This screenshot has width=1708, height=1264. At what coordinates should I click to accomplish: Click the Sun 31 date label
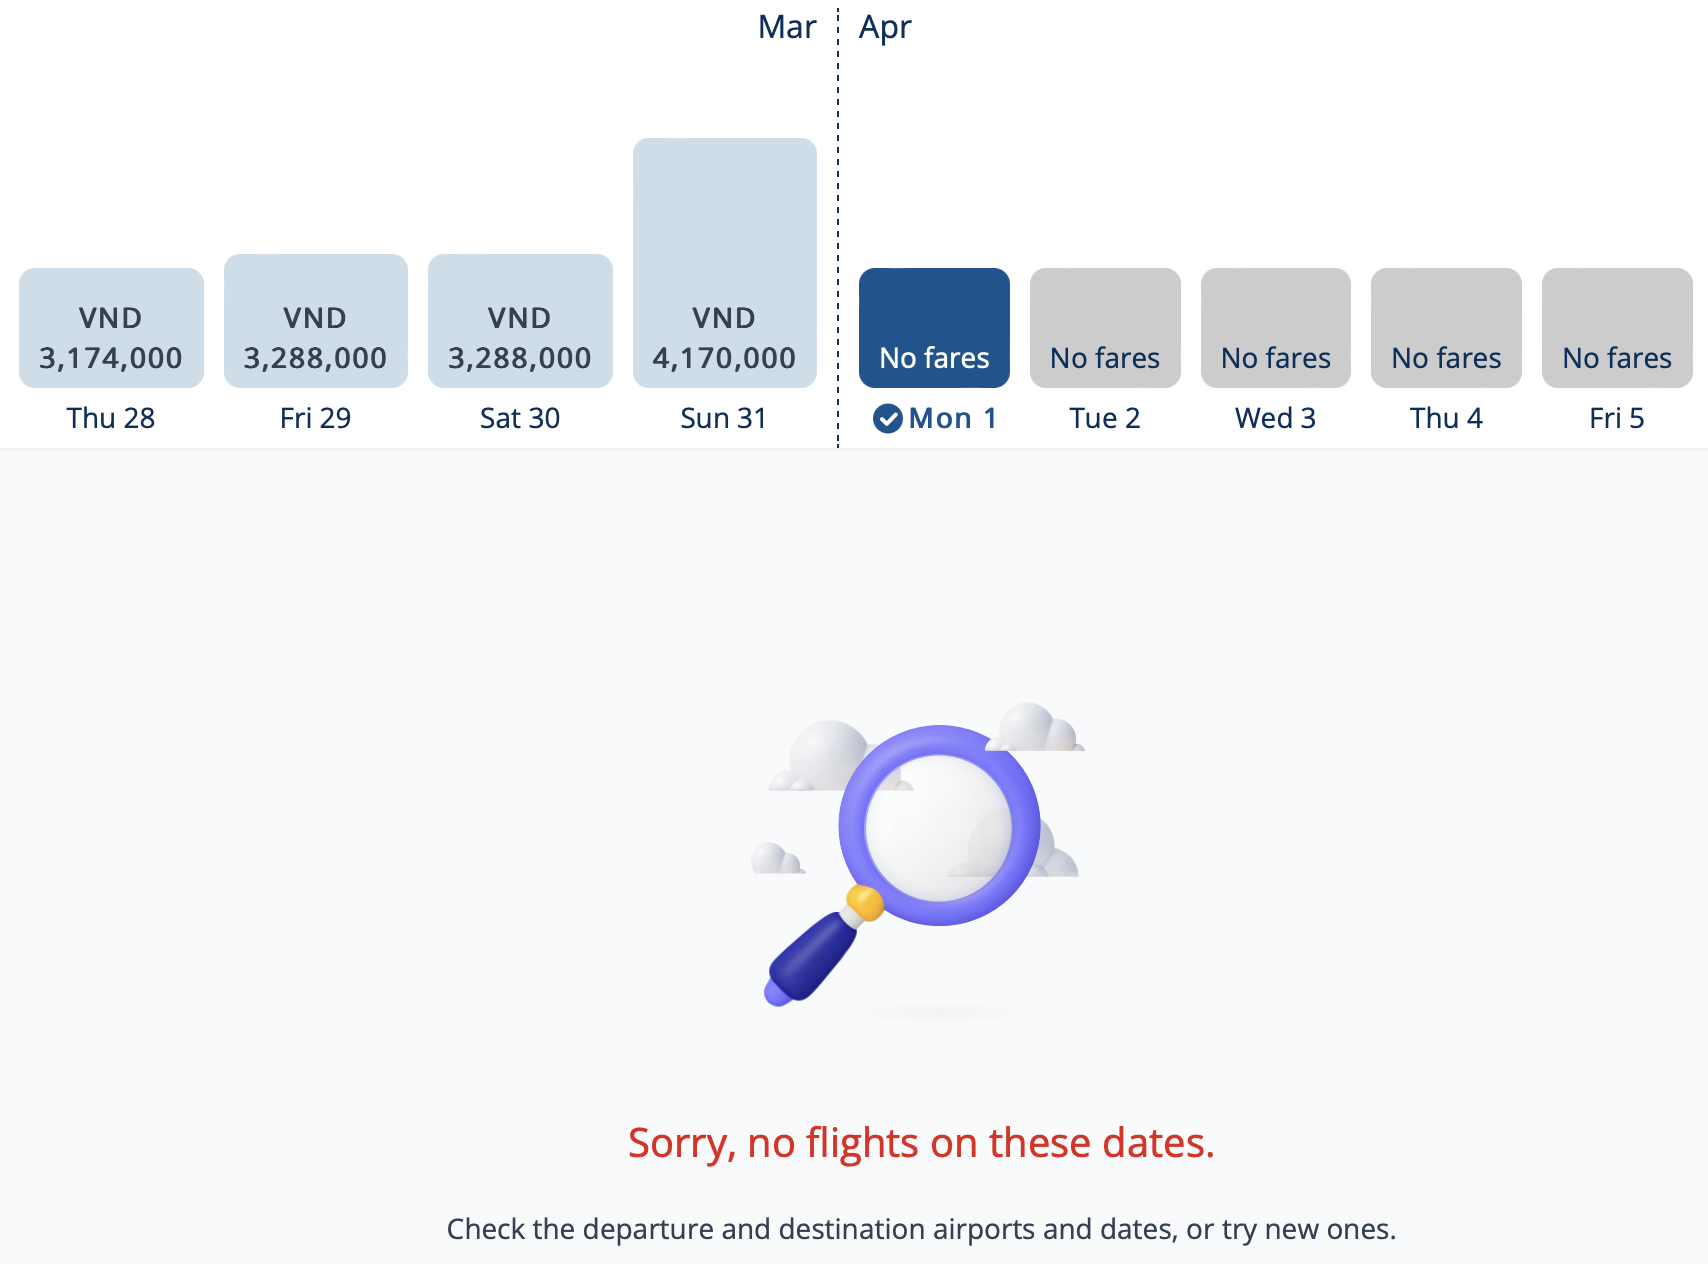click(723, 418)
